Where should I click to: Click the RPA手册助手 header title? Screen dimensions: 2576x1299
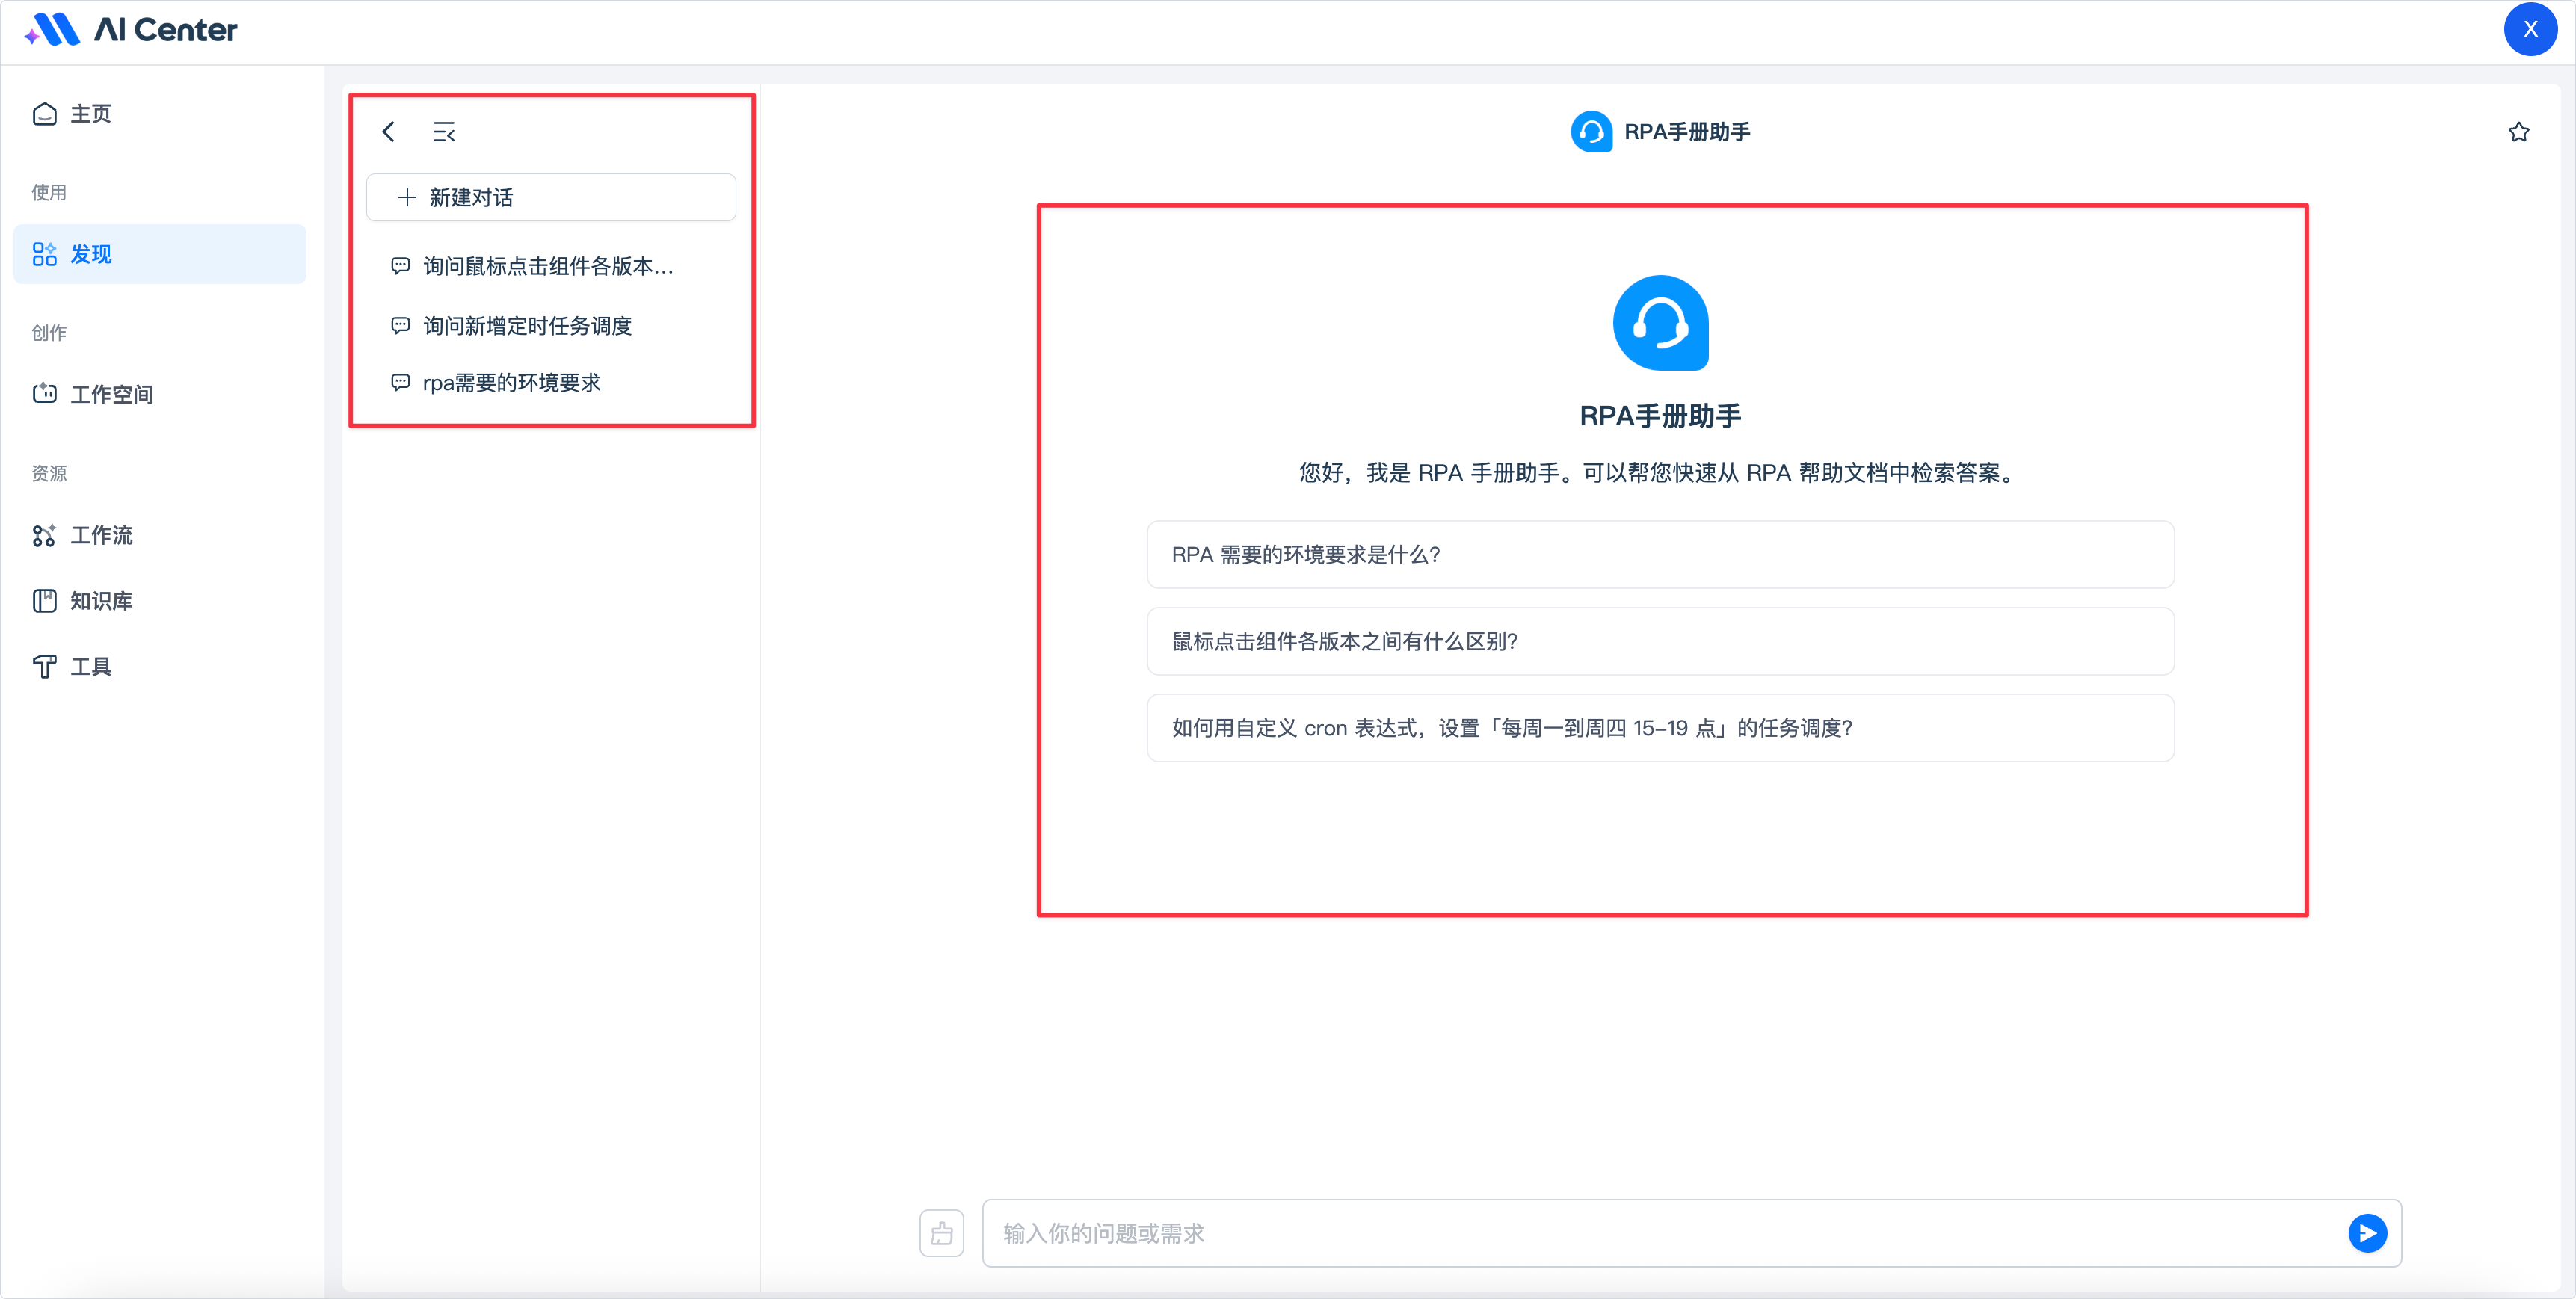tap(1687, 132)
